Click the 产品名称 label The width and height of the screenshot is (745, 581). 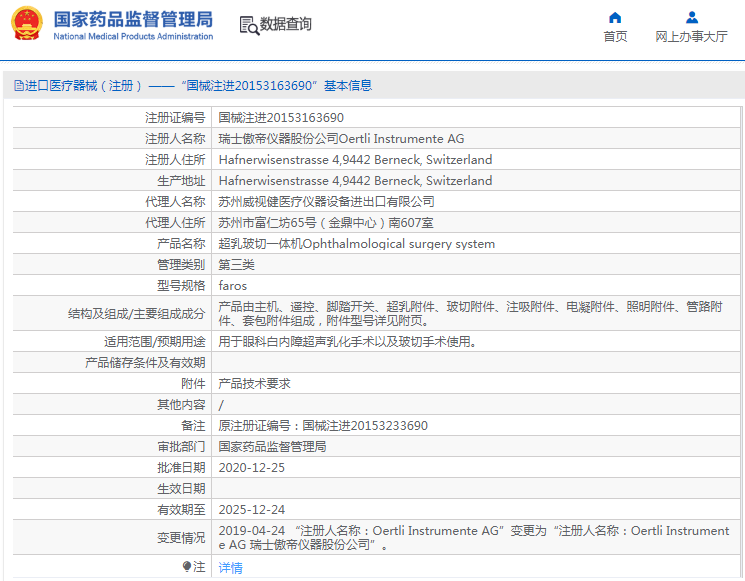181,244
